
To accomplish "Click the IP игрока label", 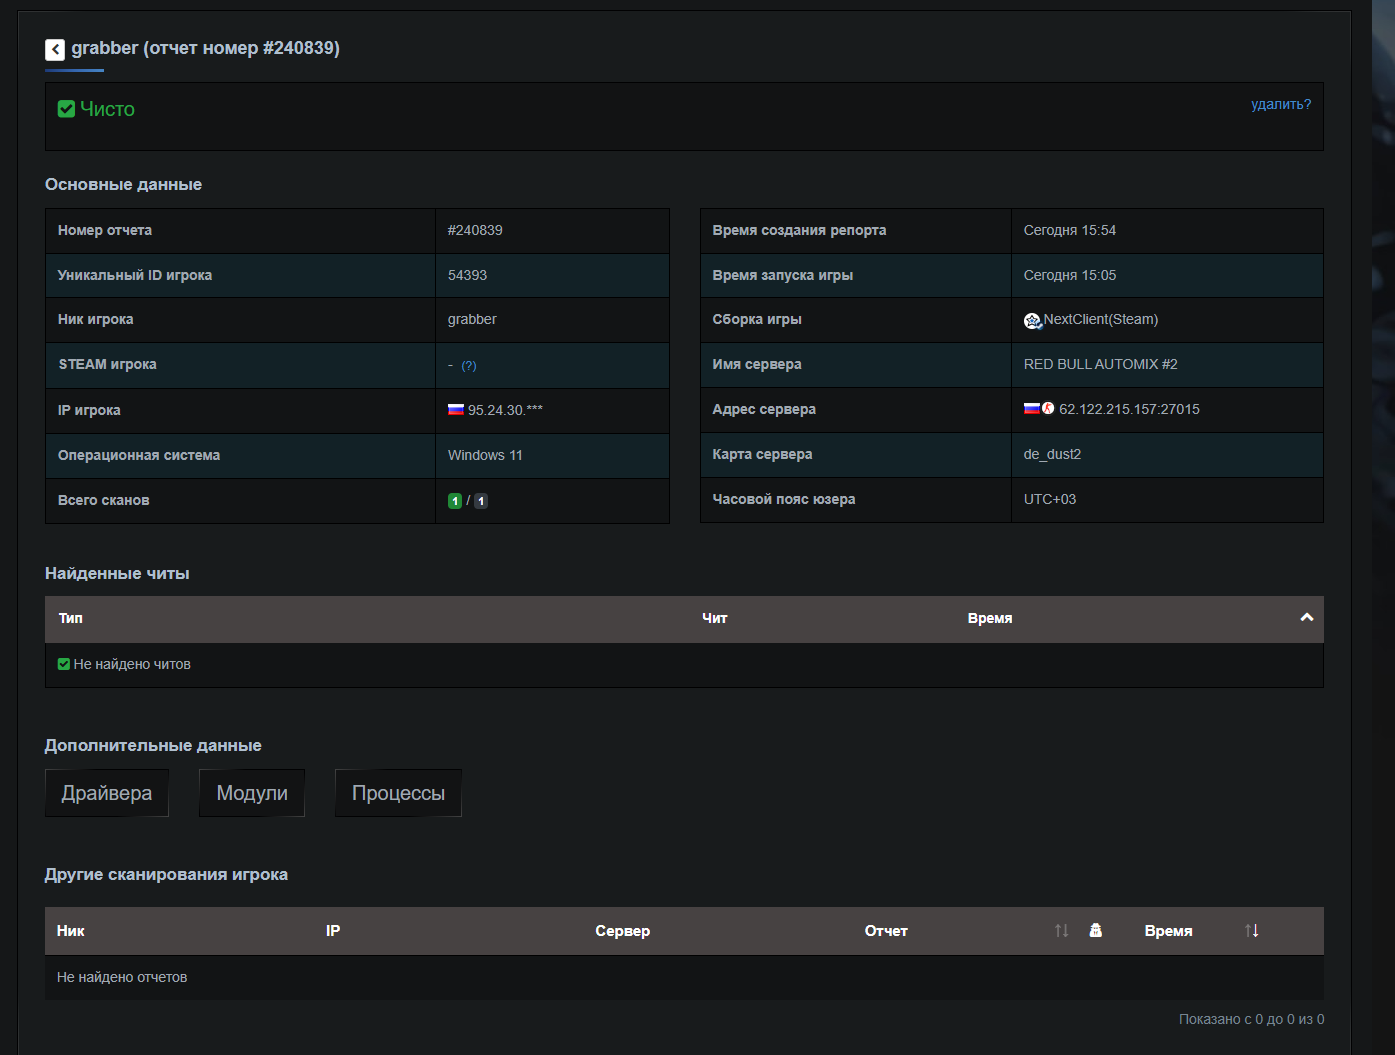I will [89, 410].
